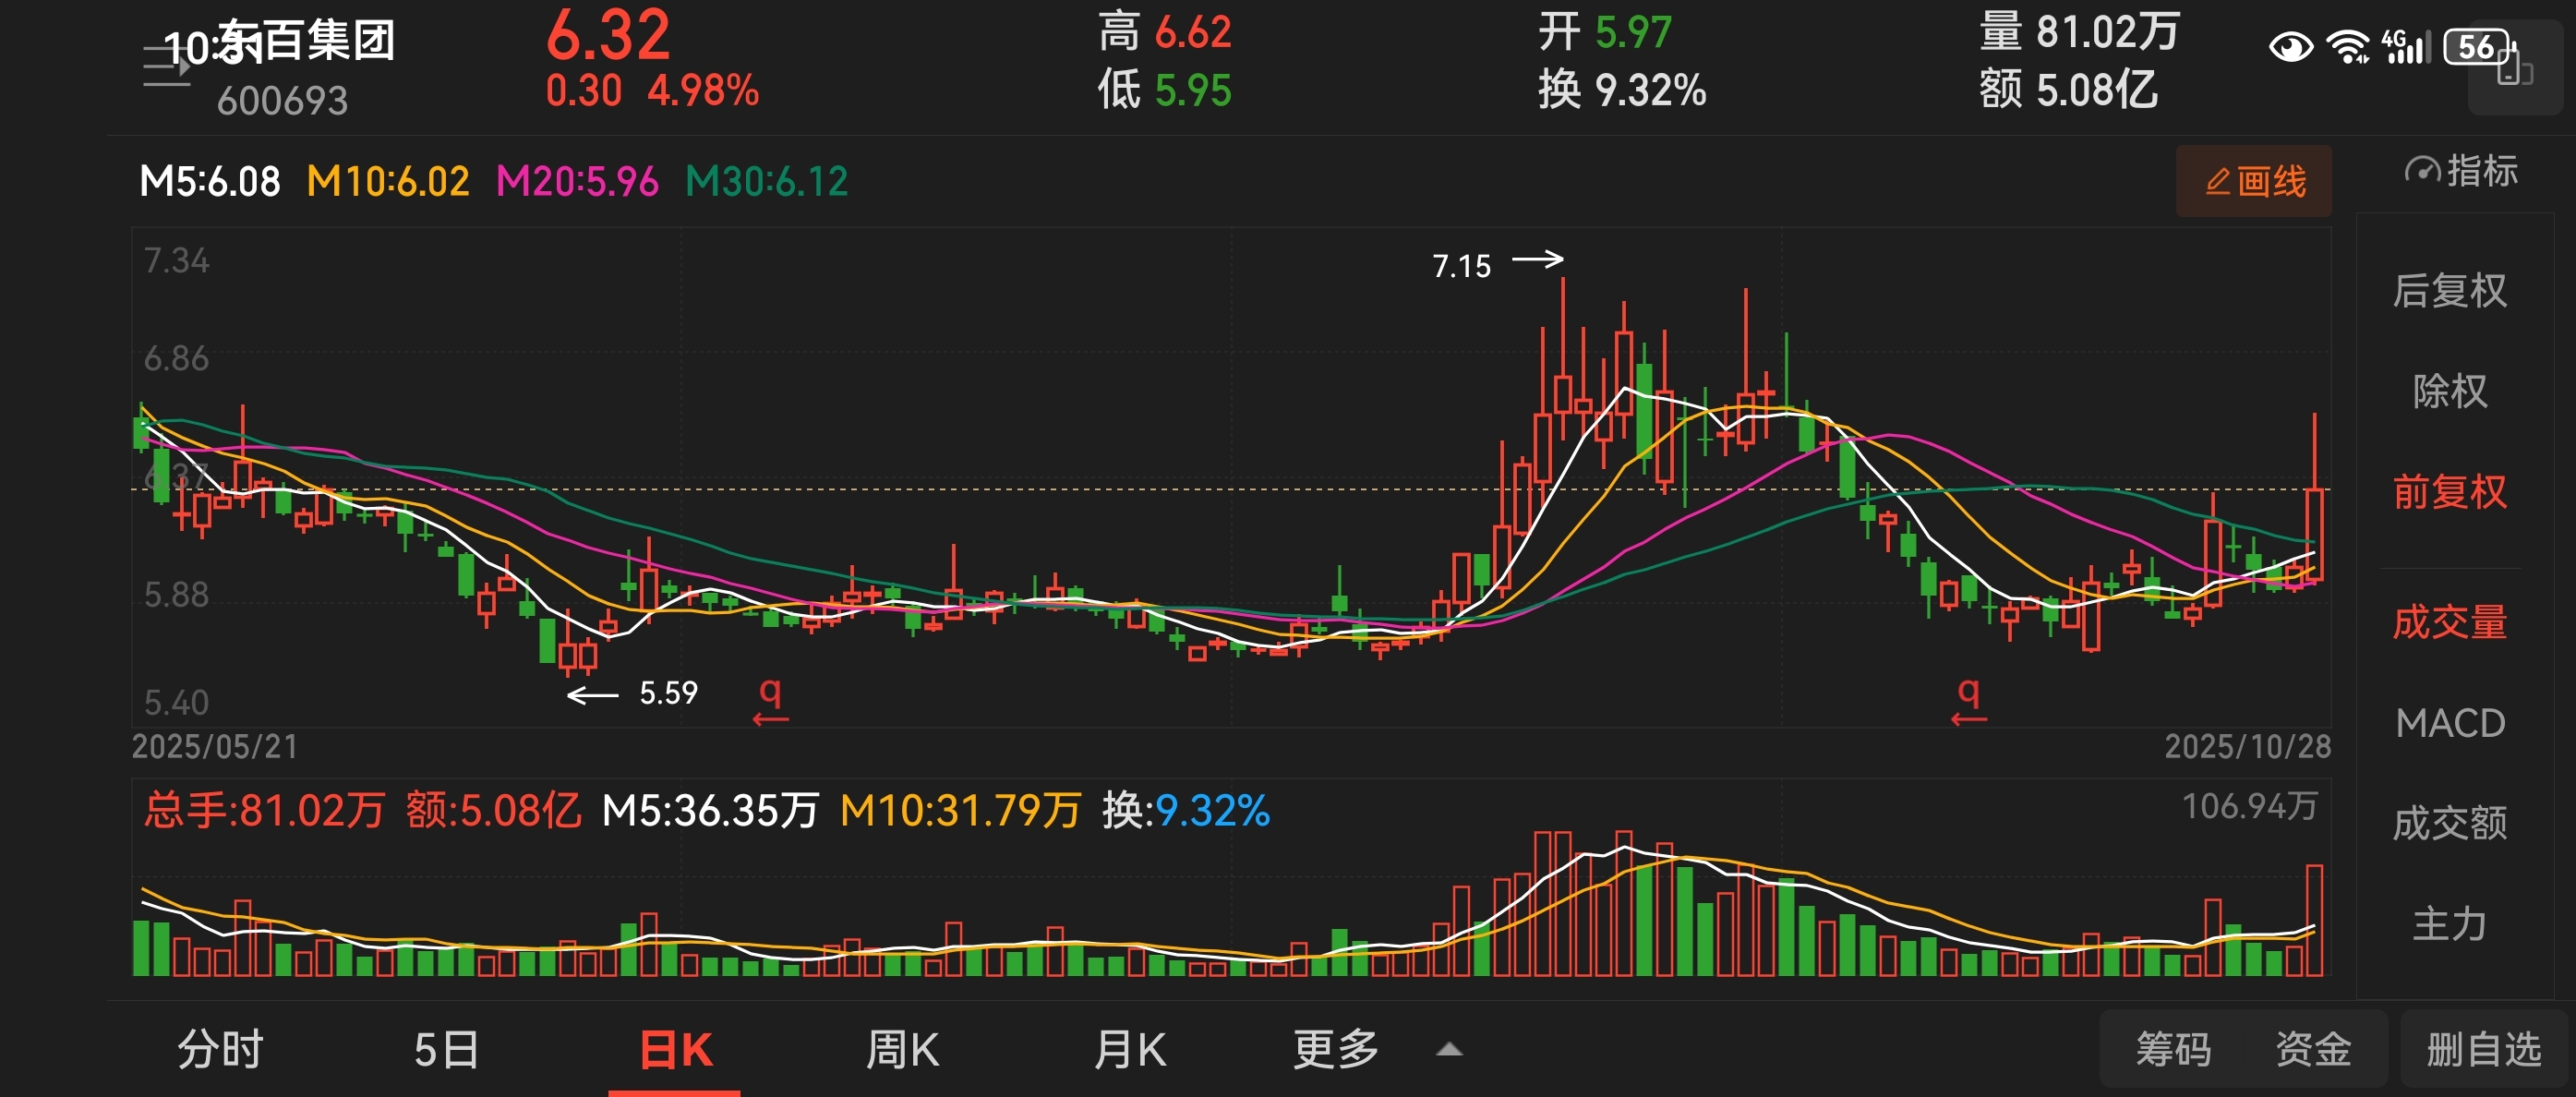
Task: Open the stock list menu icon
Action: tap(166, 66)
